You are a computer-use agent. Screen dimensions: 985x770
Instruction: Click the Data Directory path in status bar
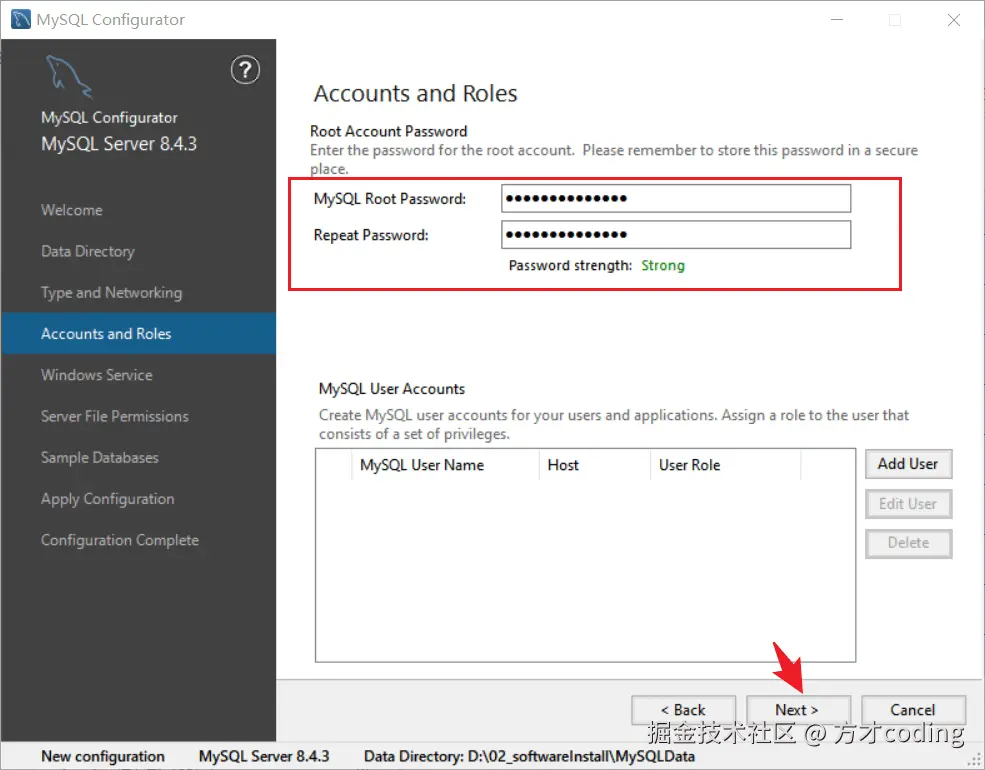(x=529, y=756)
